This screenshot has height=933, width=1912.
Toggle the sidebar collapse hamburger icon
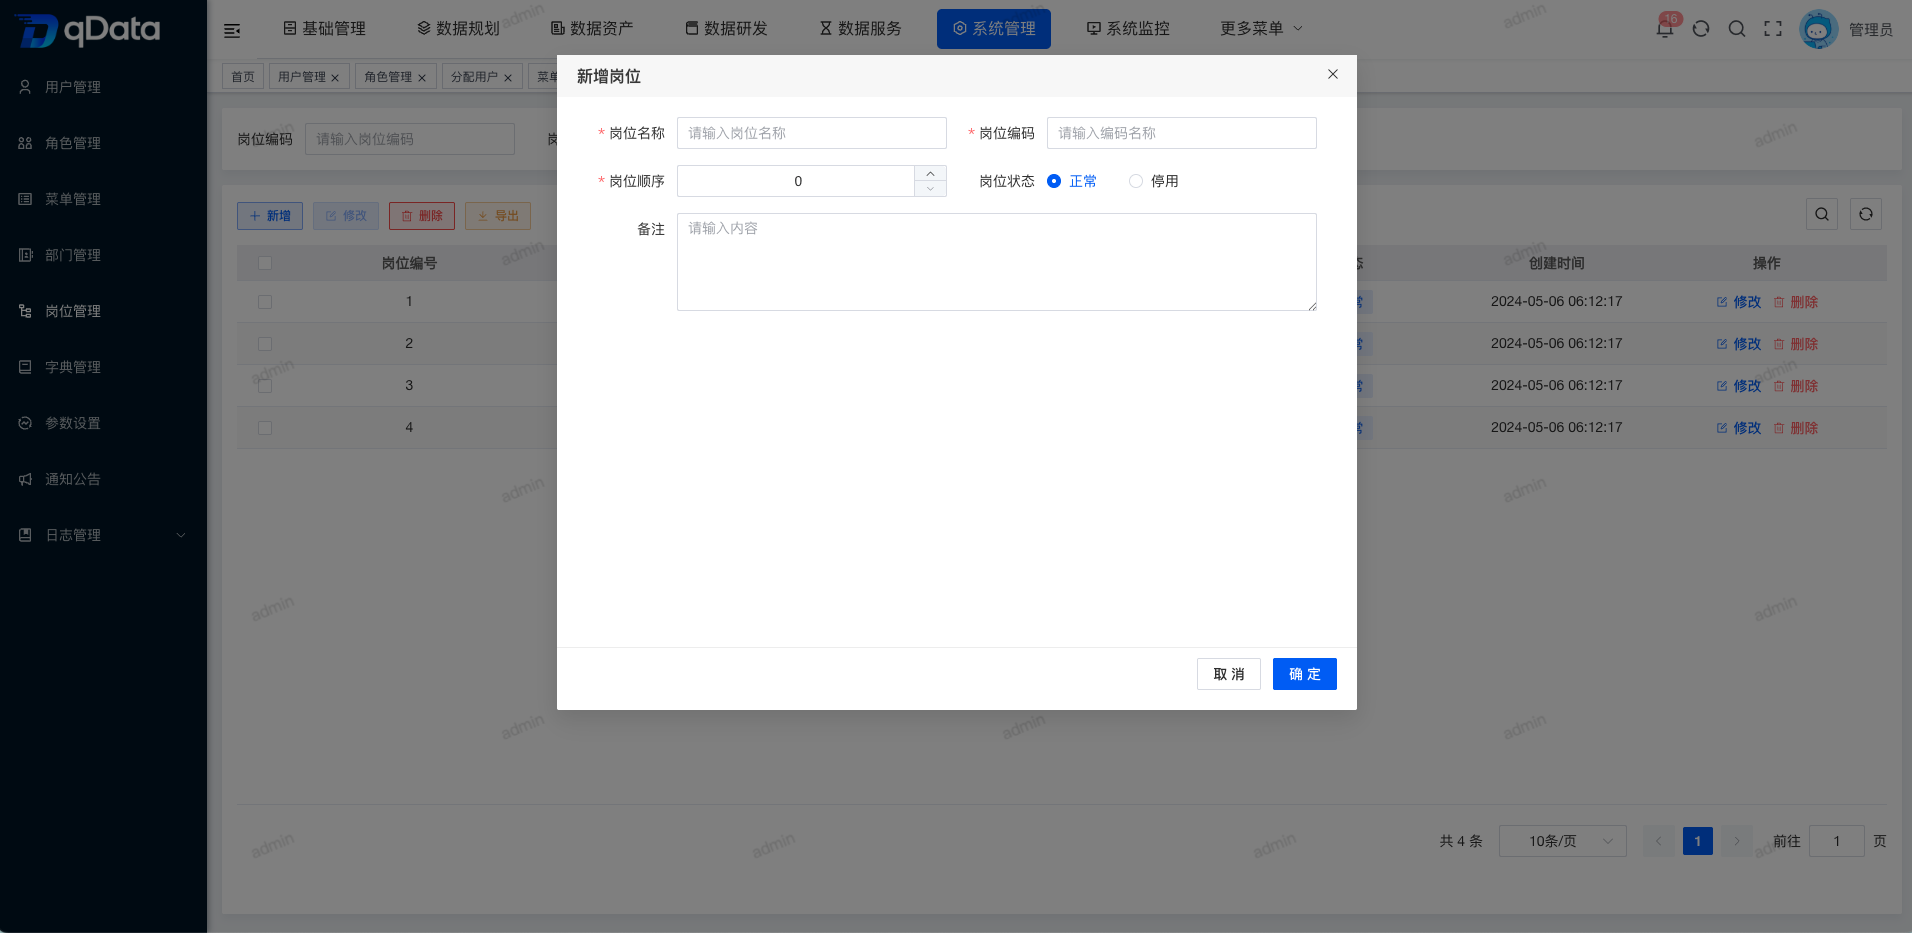point(232,30)
